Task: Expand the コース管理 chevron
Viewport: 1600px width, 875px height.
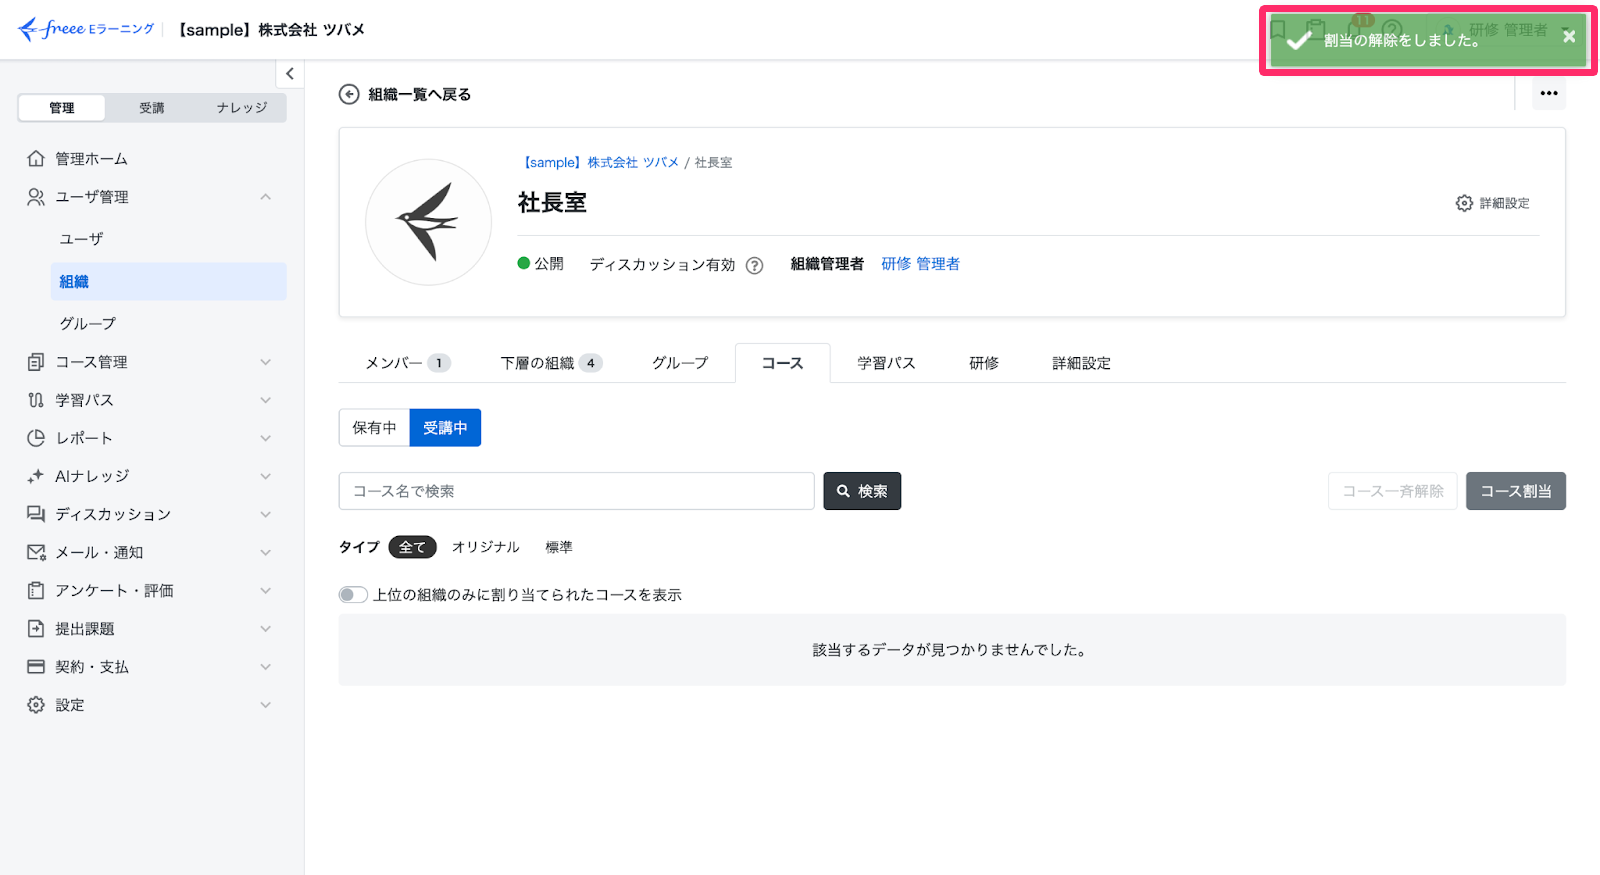Action: click(x=266, y=362)
